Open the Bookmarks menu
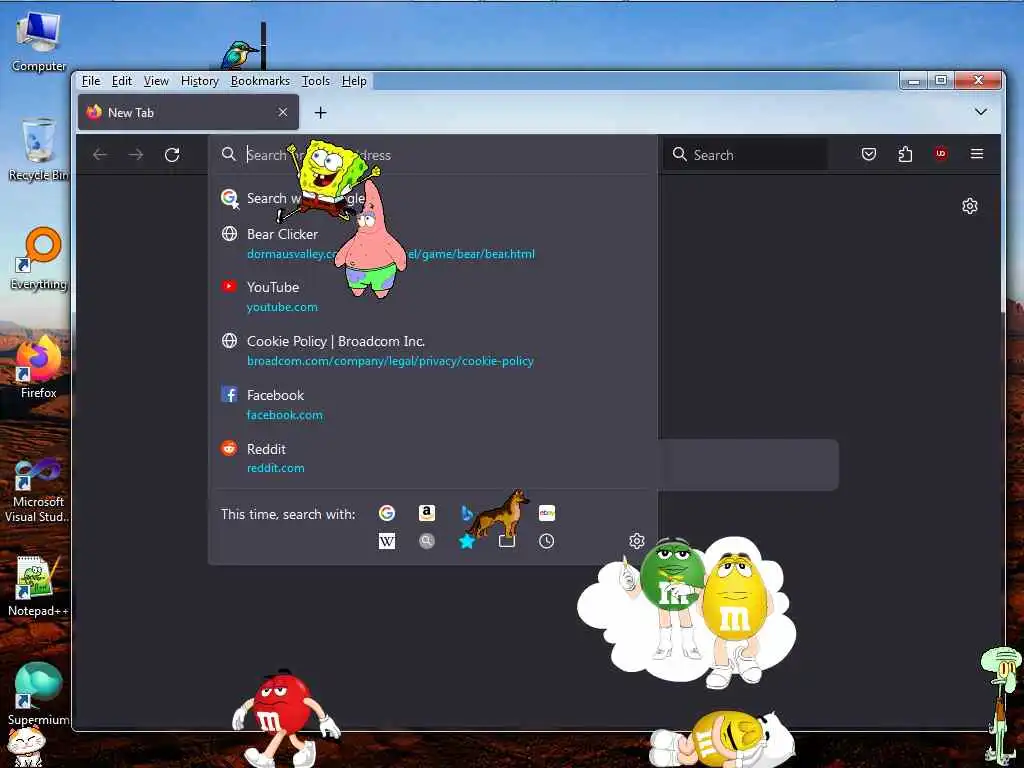 (260, 81)
